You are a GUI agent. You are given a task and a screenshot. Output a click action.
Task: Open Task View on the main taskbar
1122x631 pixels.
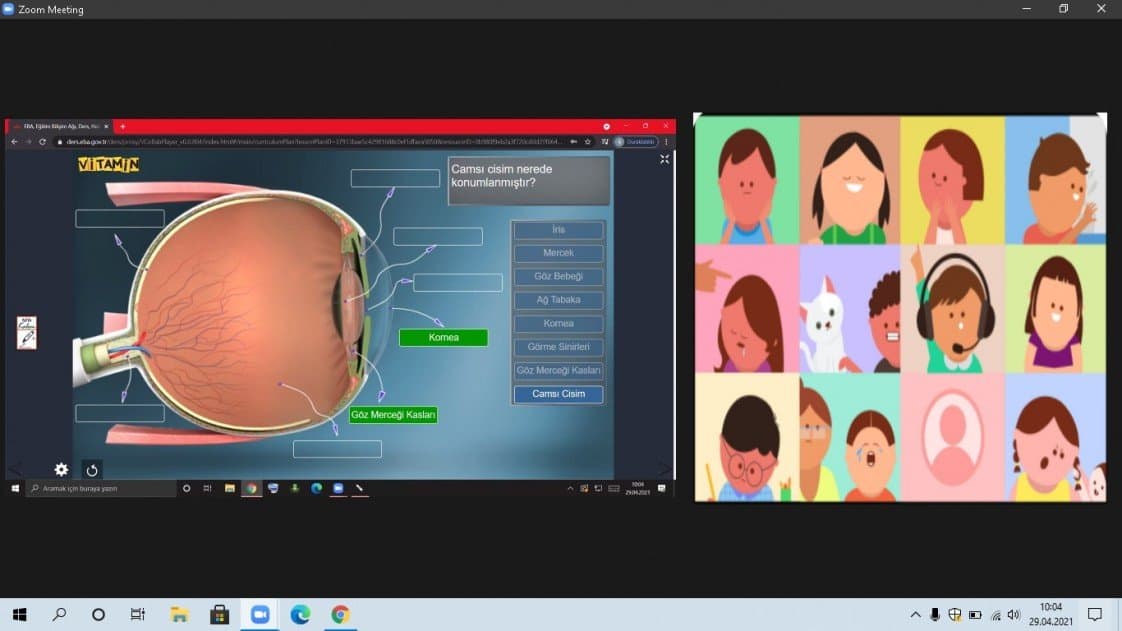click(x=137, y=615)
